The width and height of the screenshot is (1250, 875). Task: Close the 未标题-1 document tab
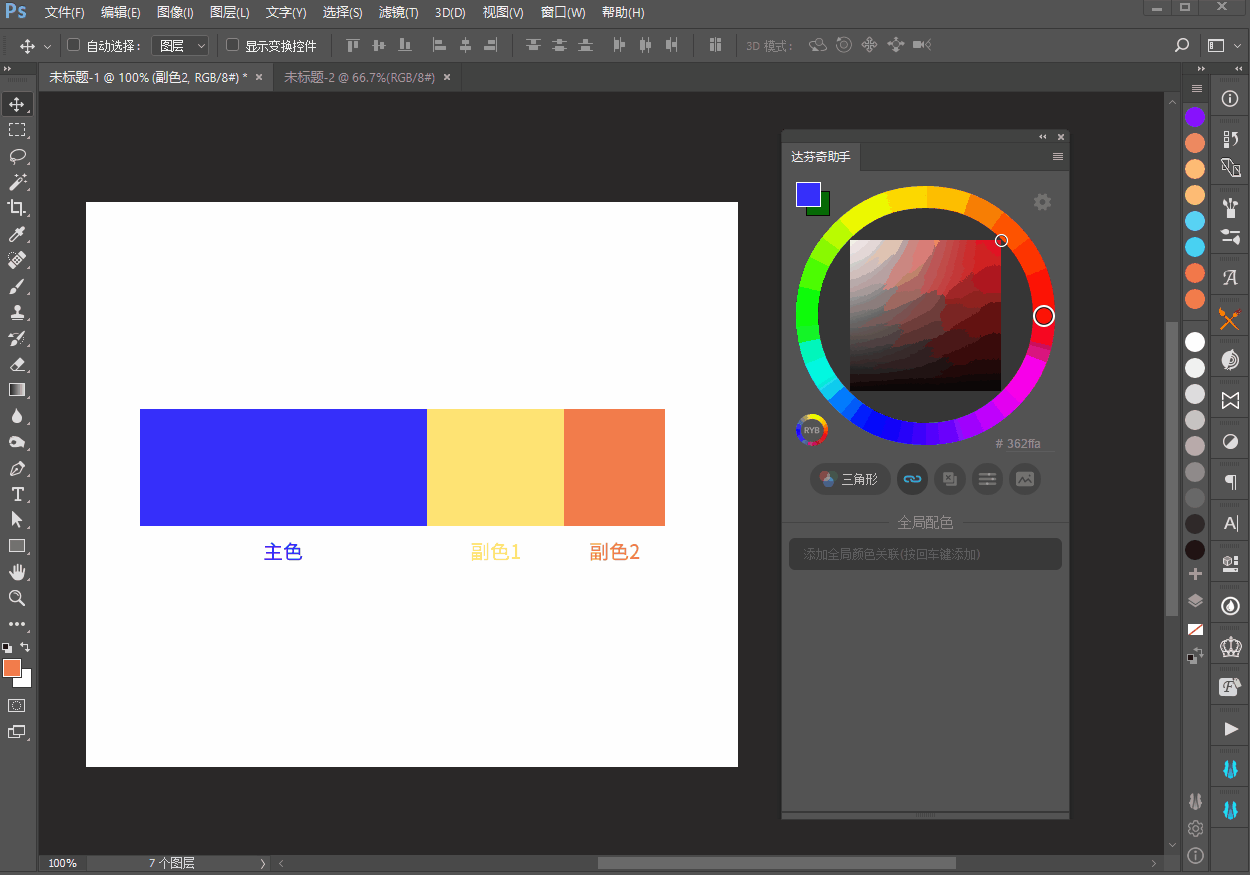(259, 77)
